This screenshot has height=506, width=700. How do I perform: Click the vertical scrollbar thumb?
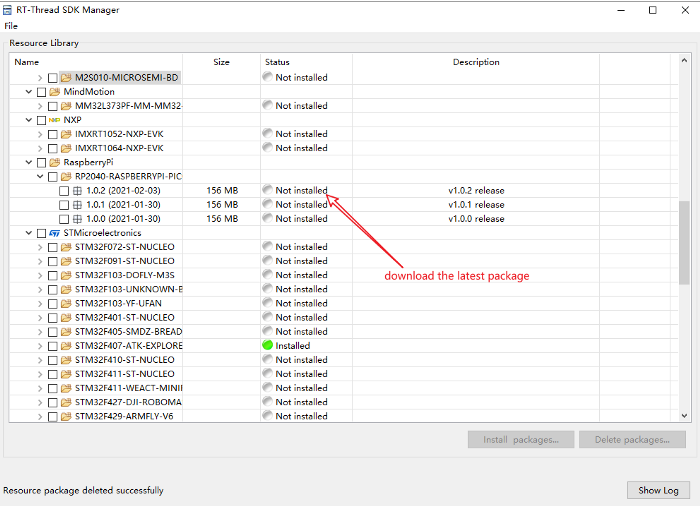684,243
